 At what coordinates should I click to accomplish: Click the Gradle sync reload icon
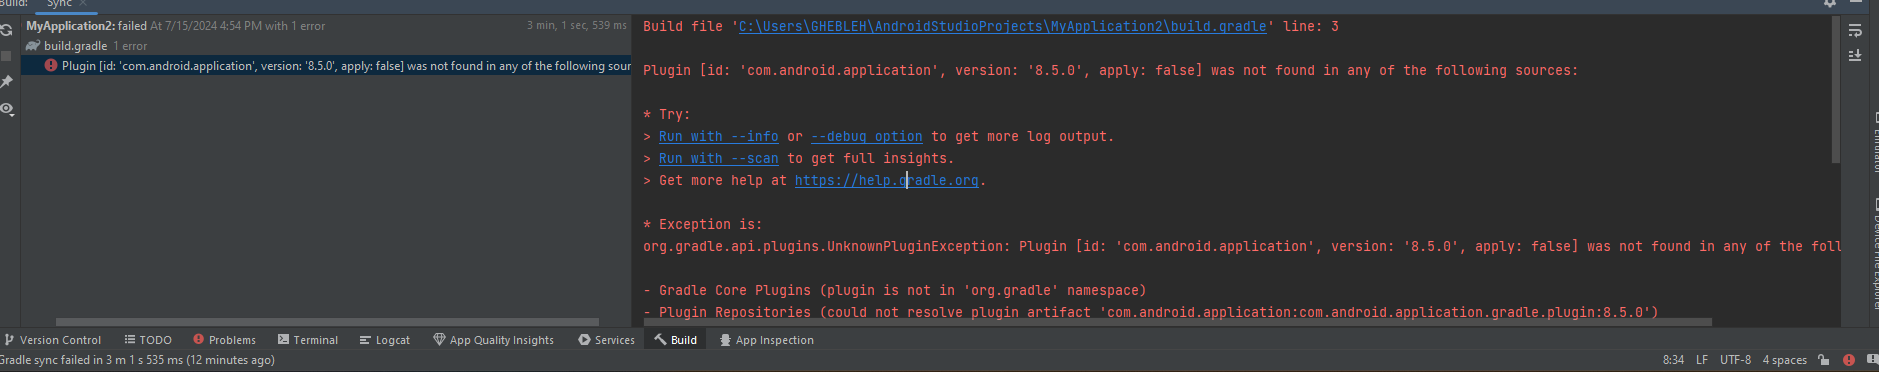6,31
